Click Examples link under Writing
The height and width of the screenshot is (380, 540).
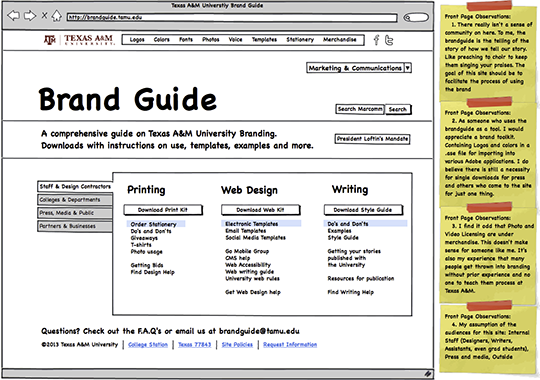pyautogui.click(x=339, y=231)
